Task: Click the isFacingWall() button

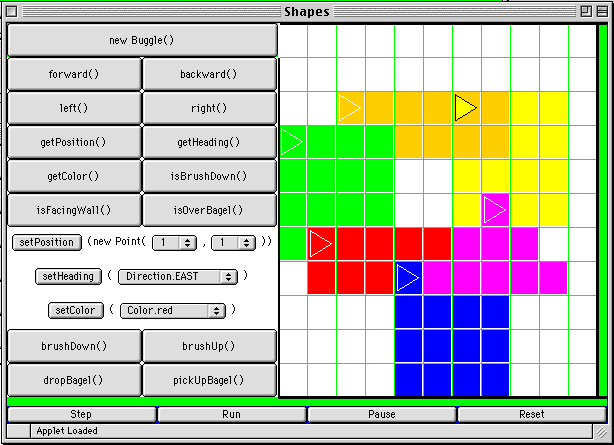Action: [74, 210]
